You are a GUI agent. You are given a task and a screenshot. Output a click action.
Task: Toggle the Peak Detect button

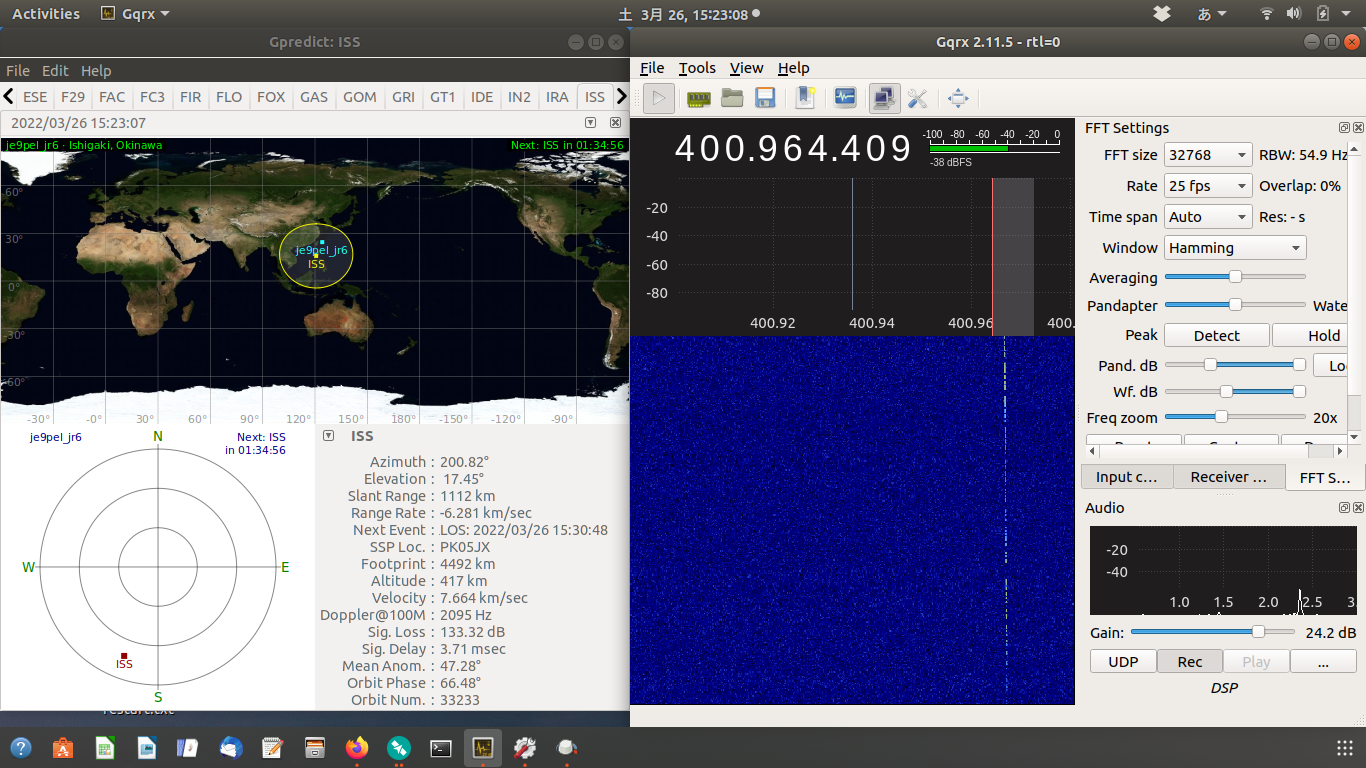(x=1217, y=336)
